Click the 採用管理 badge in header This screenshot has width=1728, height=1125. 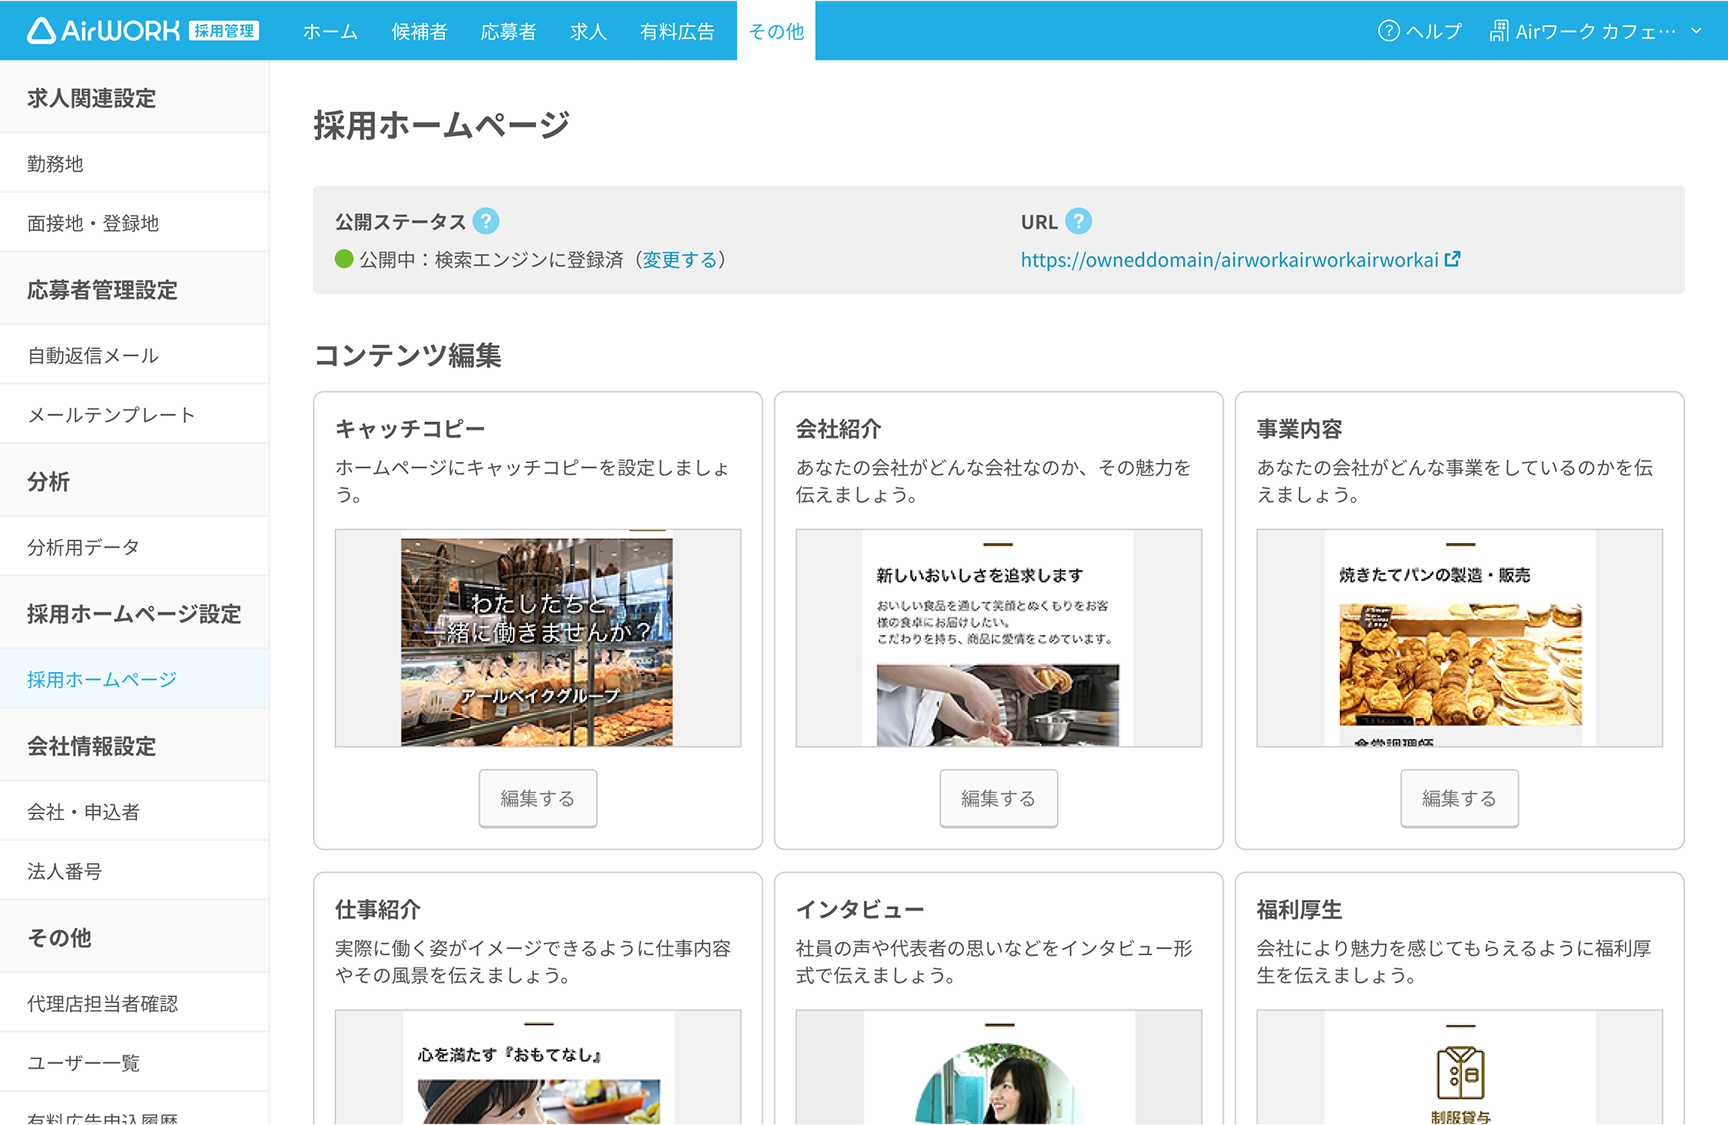coord(225,31)
